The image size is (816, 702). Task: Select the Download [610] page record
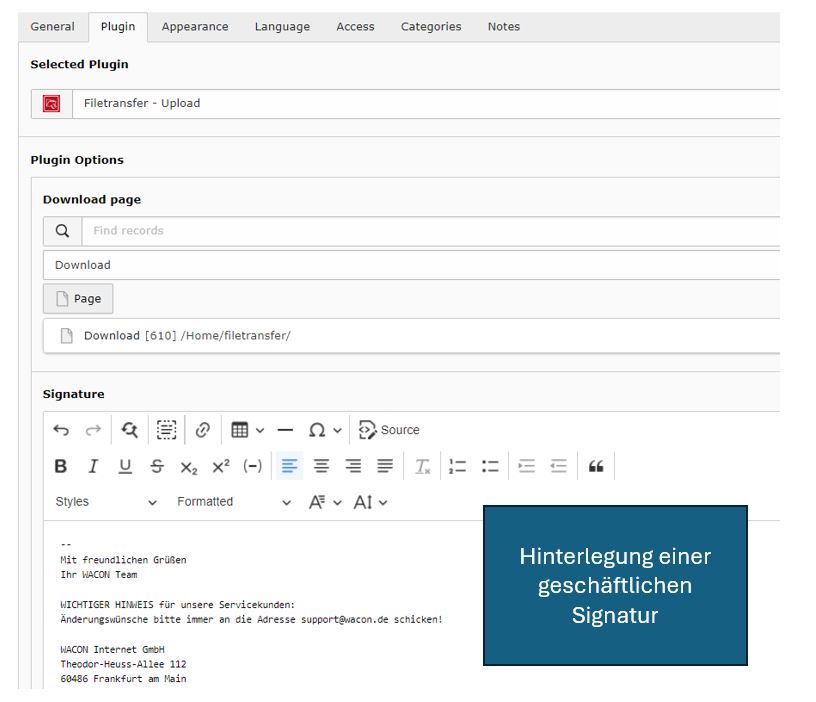pos(187,336)
